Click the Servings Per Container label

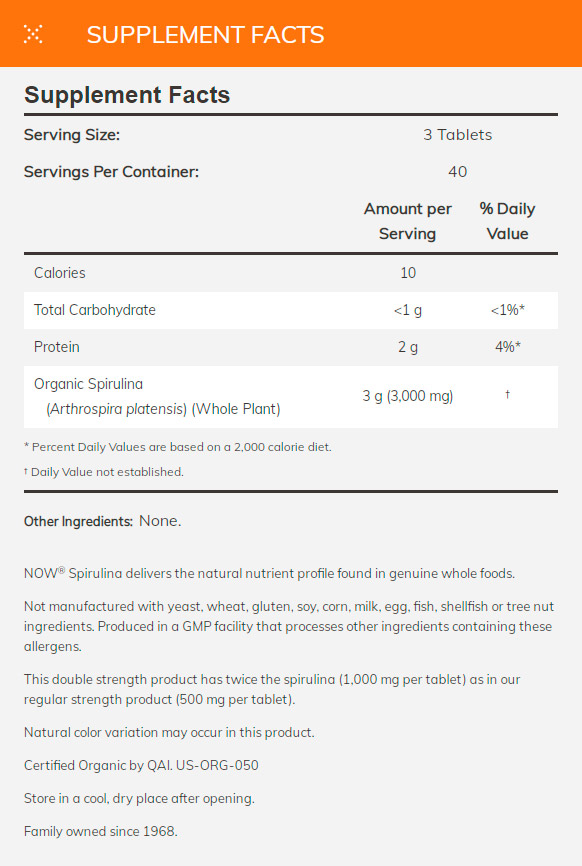tap(111, 172)
